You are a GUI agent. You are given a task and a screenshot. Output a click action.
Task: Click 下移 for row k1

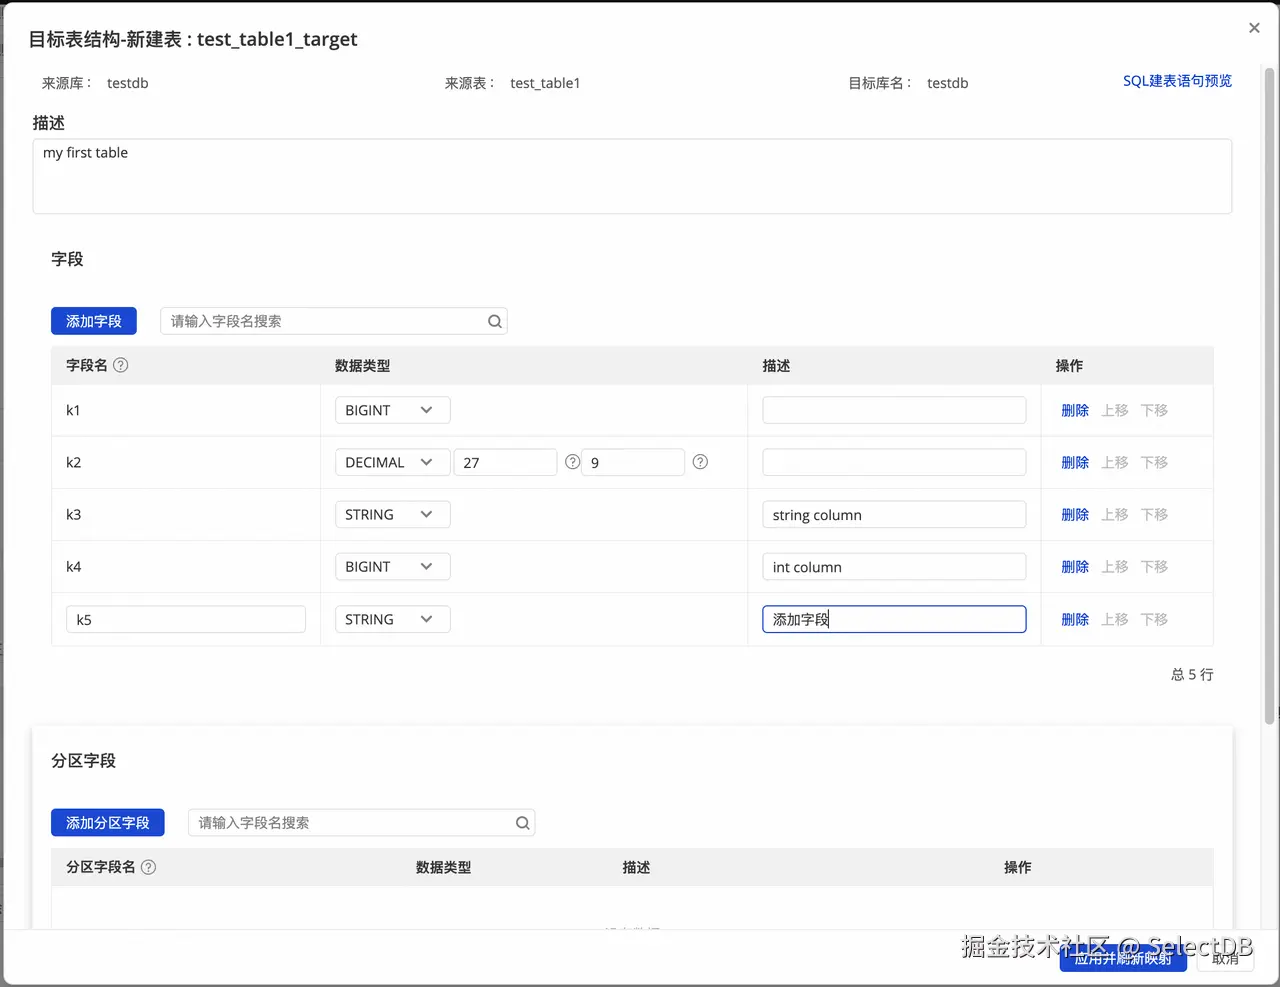pyautogui.click(x=1155, y=410)
